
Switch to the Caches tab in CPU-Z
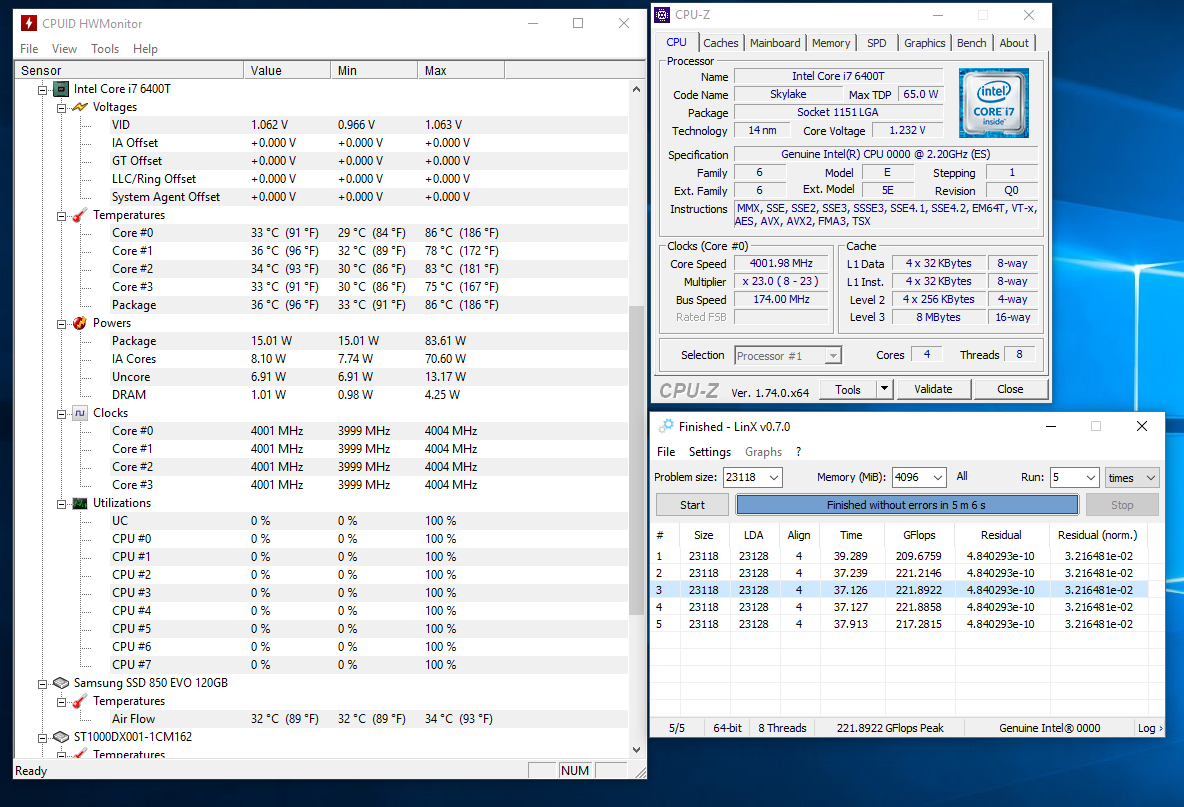(x=720, y=43)
